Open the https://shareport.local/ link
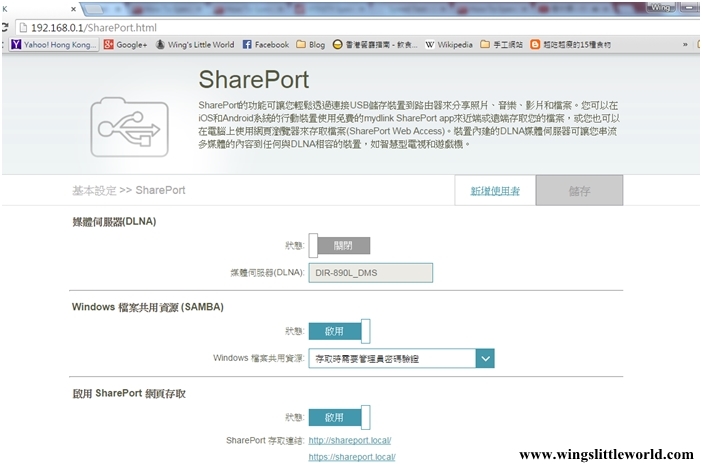702x469 pixels. pos(352,457)
